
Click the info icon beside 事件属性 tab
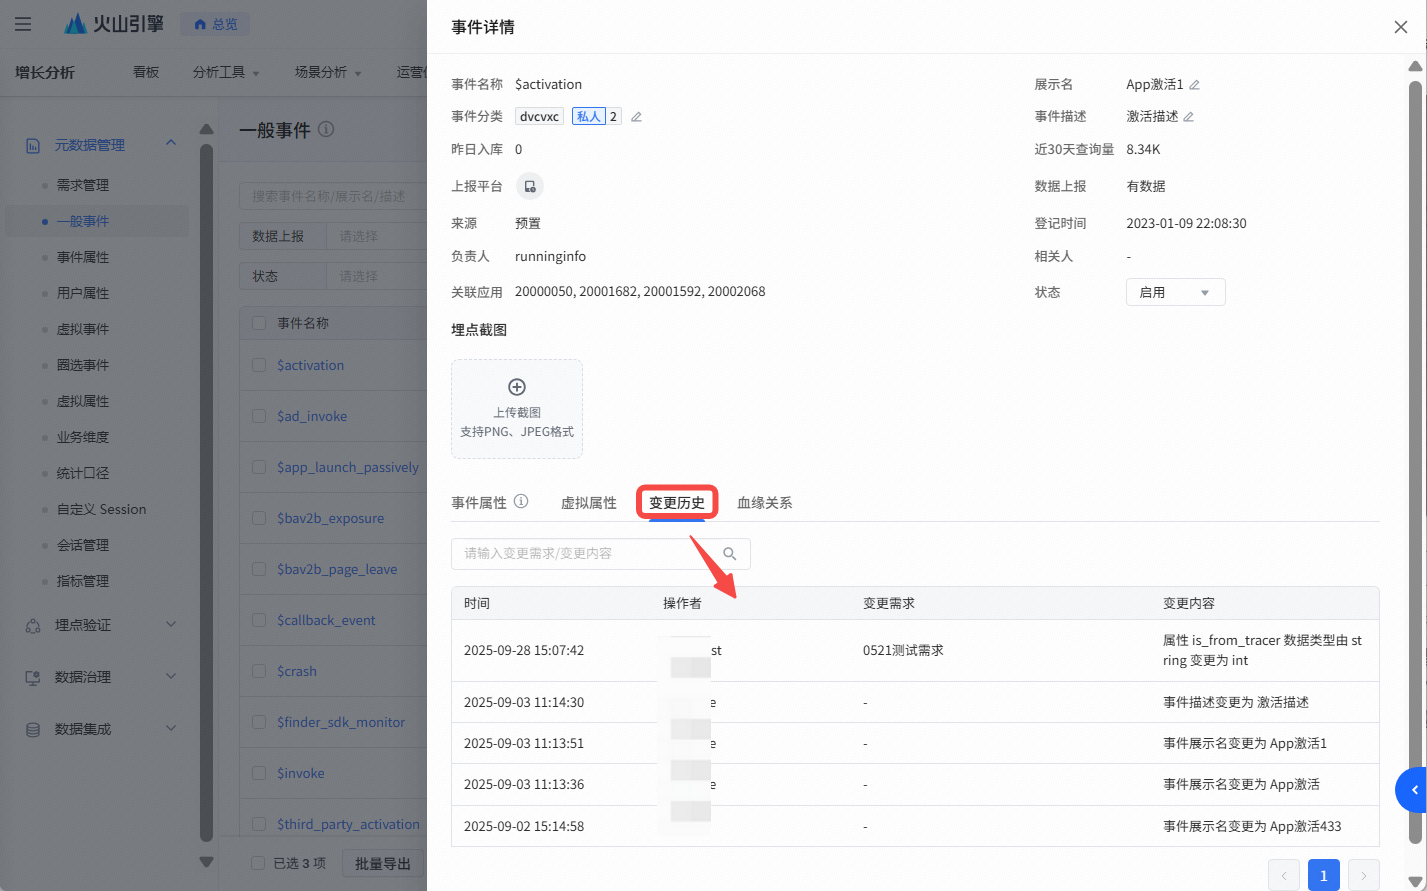521,502
